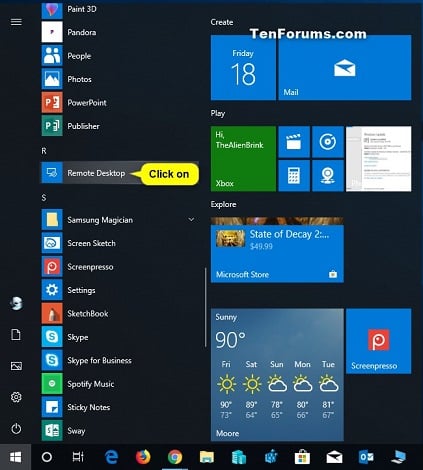The height and width of the screenshot is (470, 423).
Task: Open File Explorer from taskbar
Action: (x=207, y=457)
